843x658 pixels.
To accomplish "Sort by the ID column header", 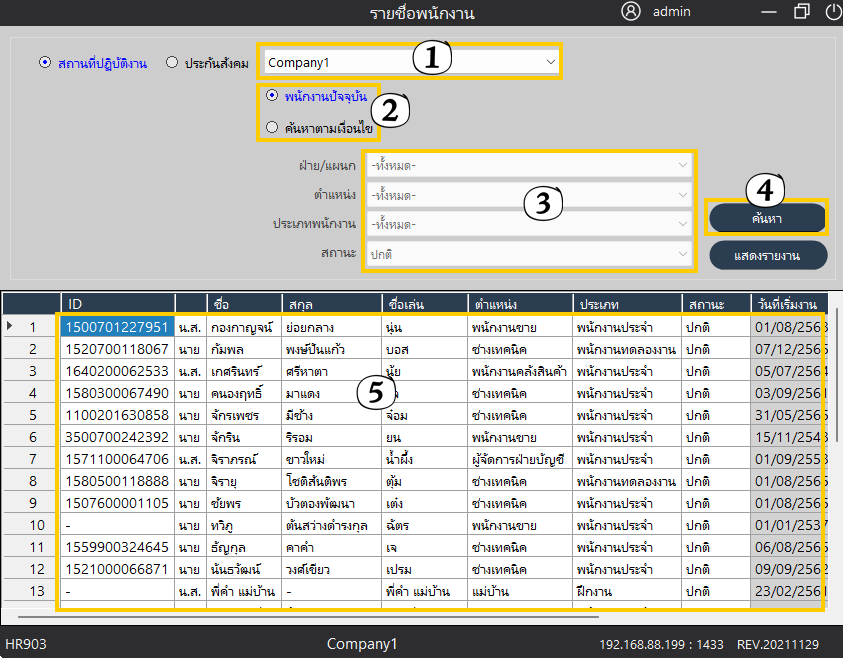I will (117, 303).
